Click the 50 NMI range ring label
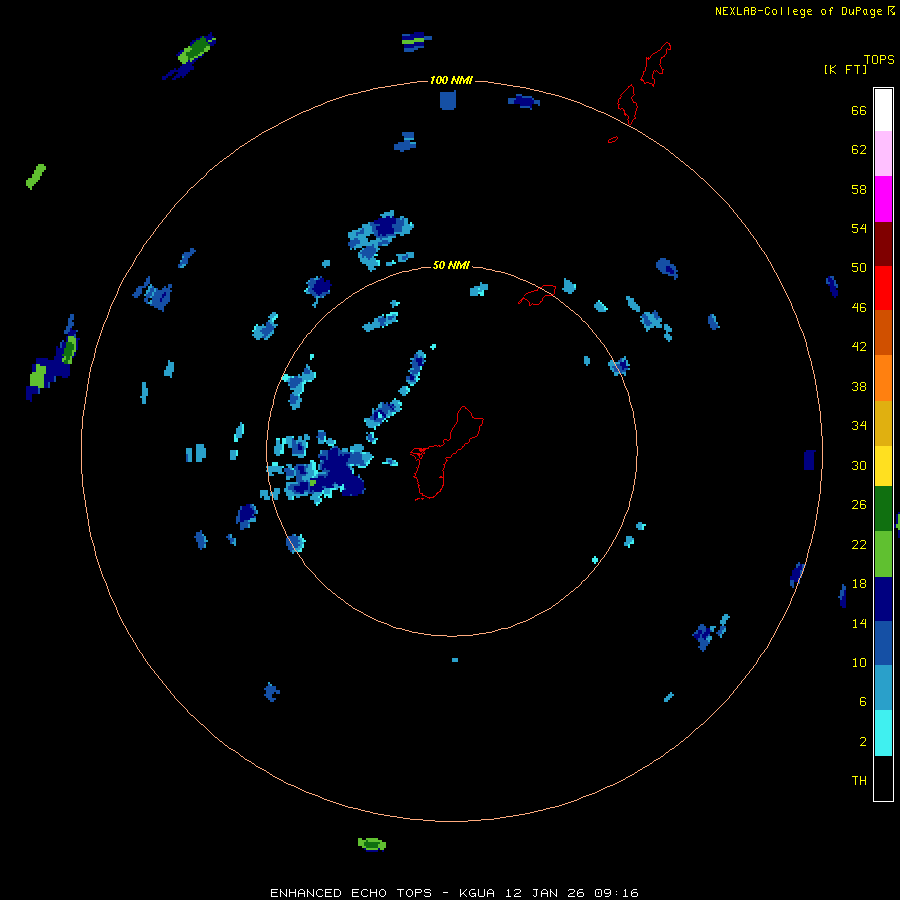900x900 pixels. coord(451,265)
